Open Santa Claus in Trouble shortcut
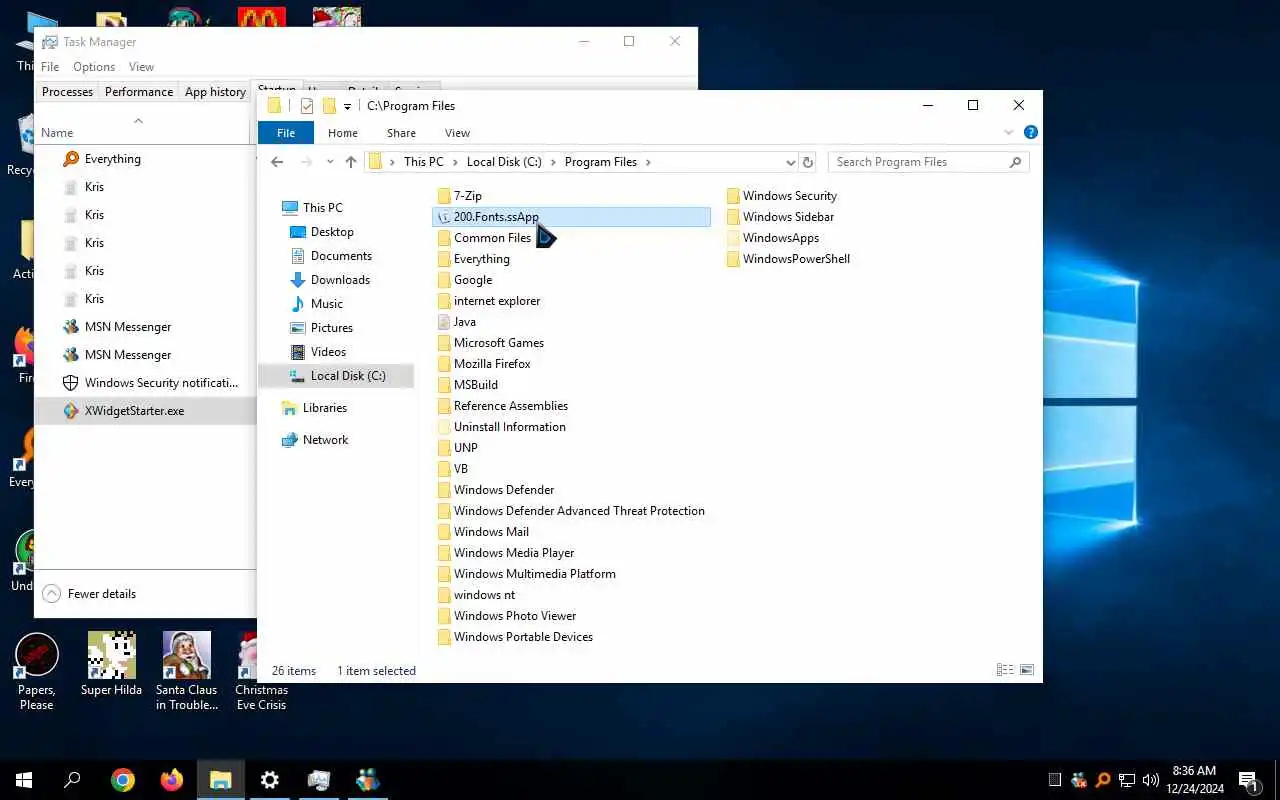 [x=187, y=672]
